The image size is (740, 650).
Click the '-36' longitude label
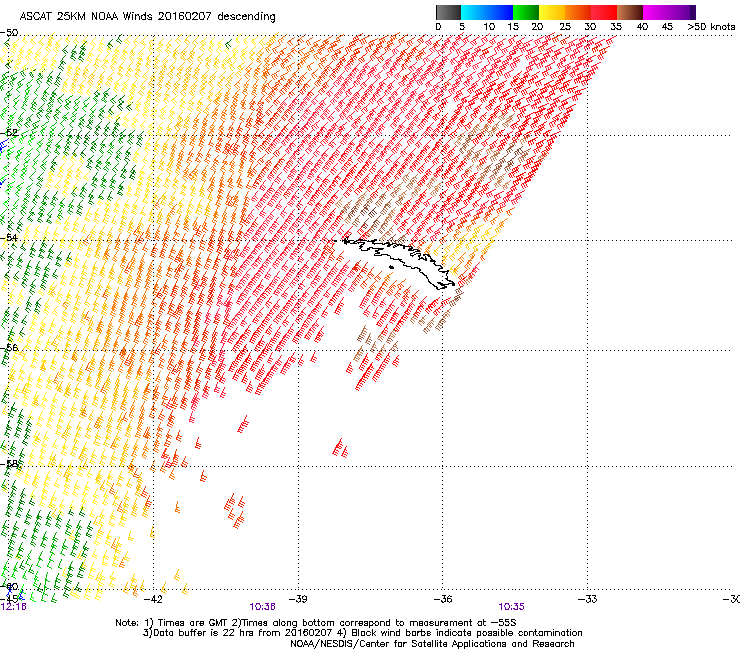442,599
